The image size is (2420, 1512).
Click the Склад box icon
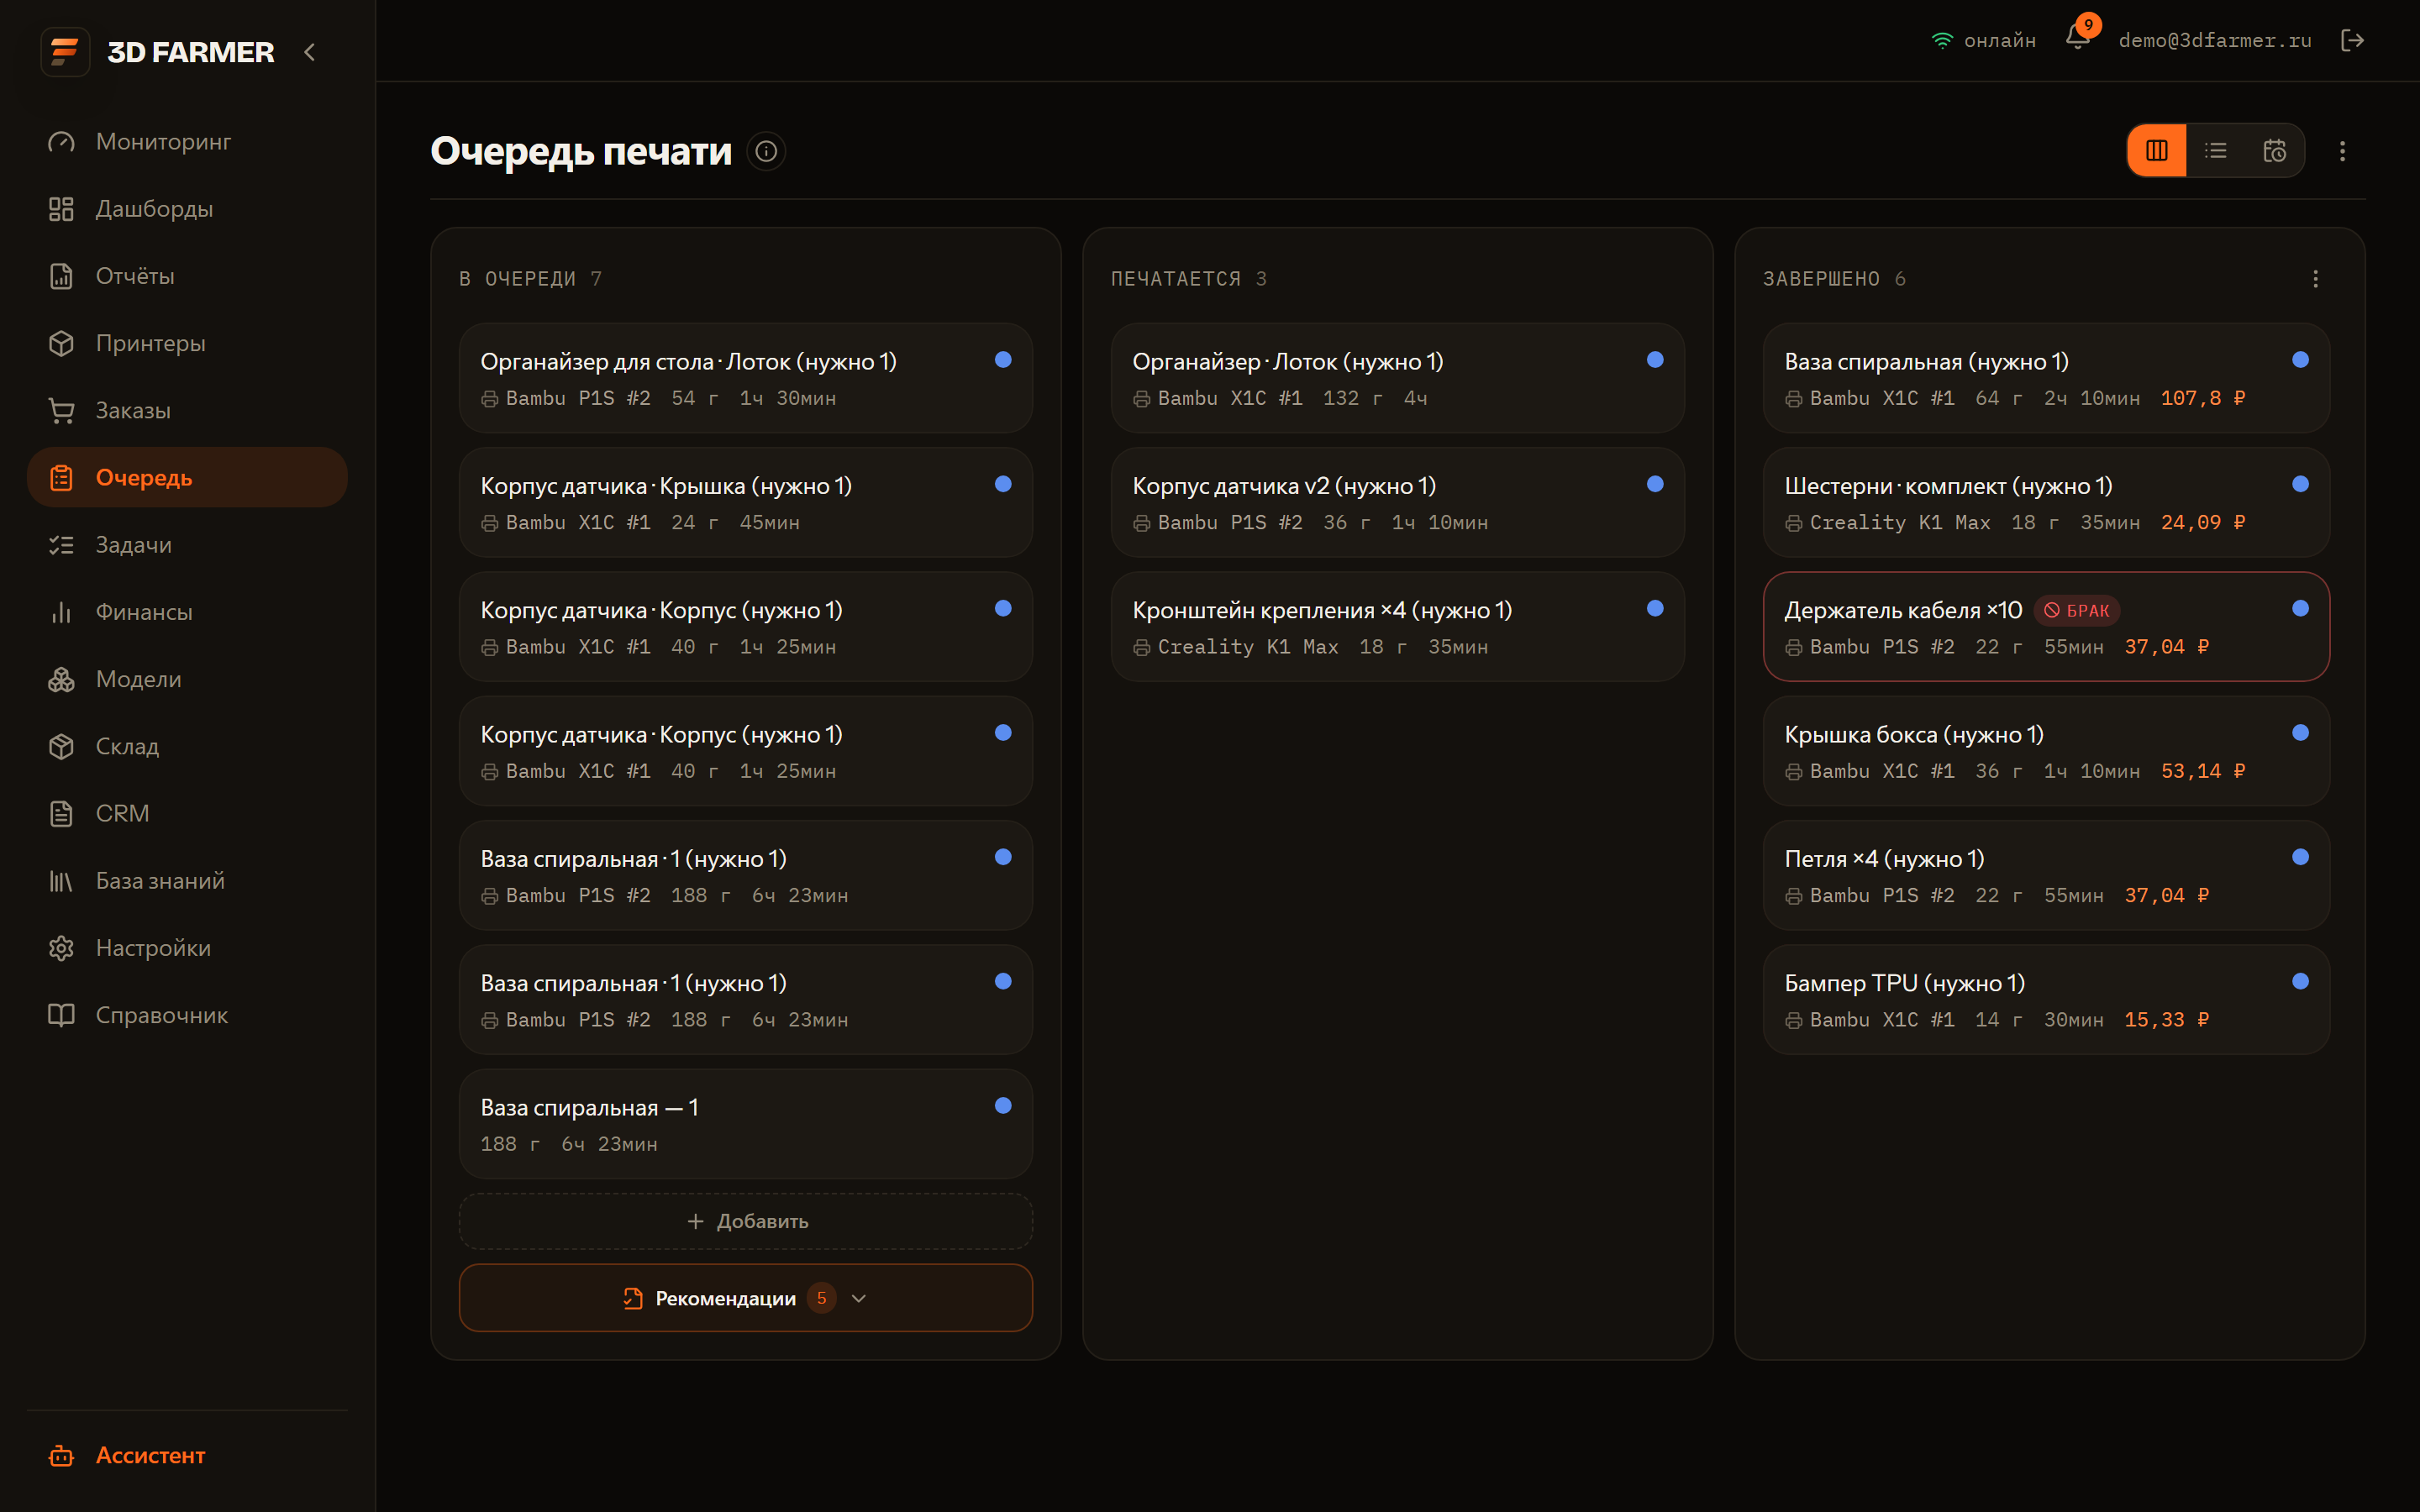pyautogui.click(x=61, y=746)
